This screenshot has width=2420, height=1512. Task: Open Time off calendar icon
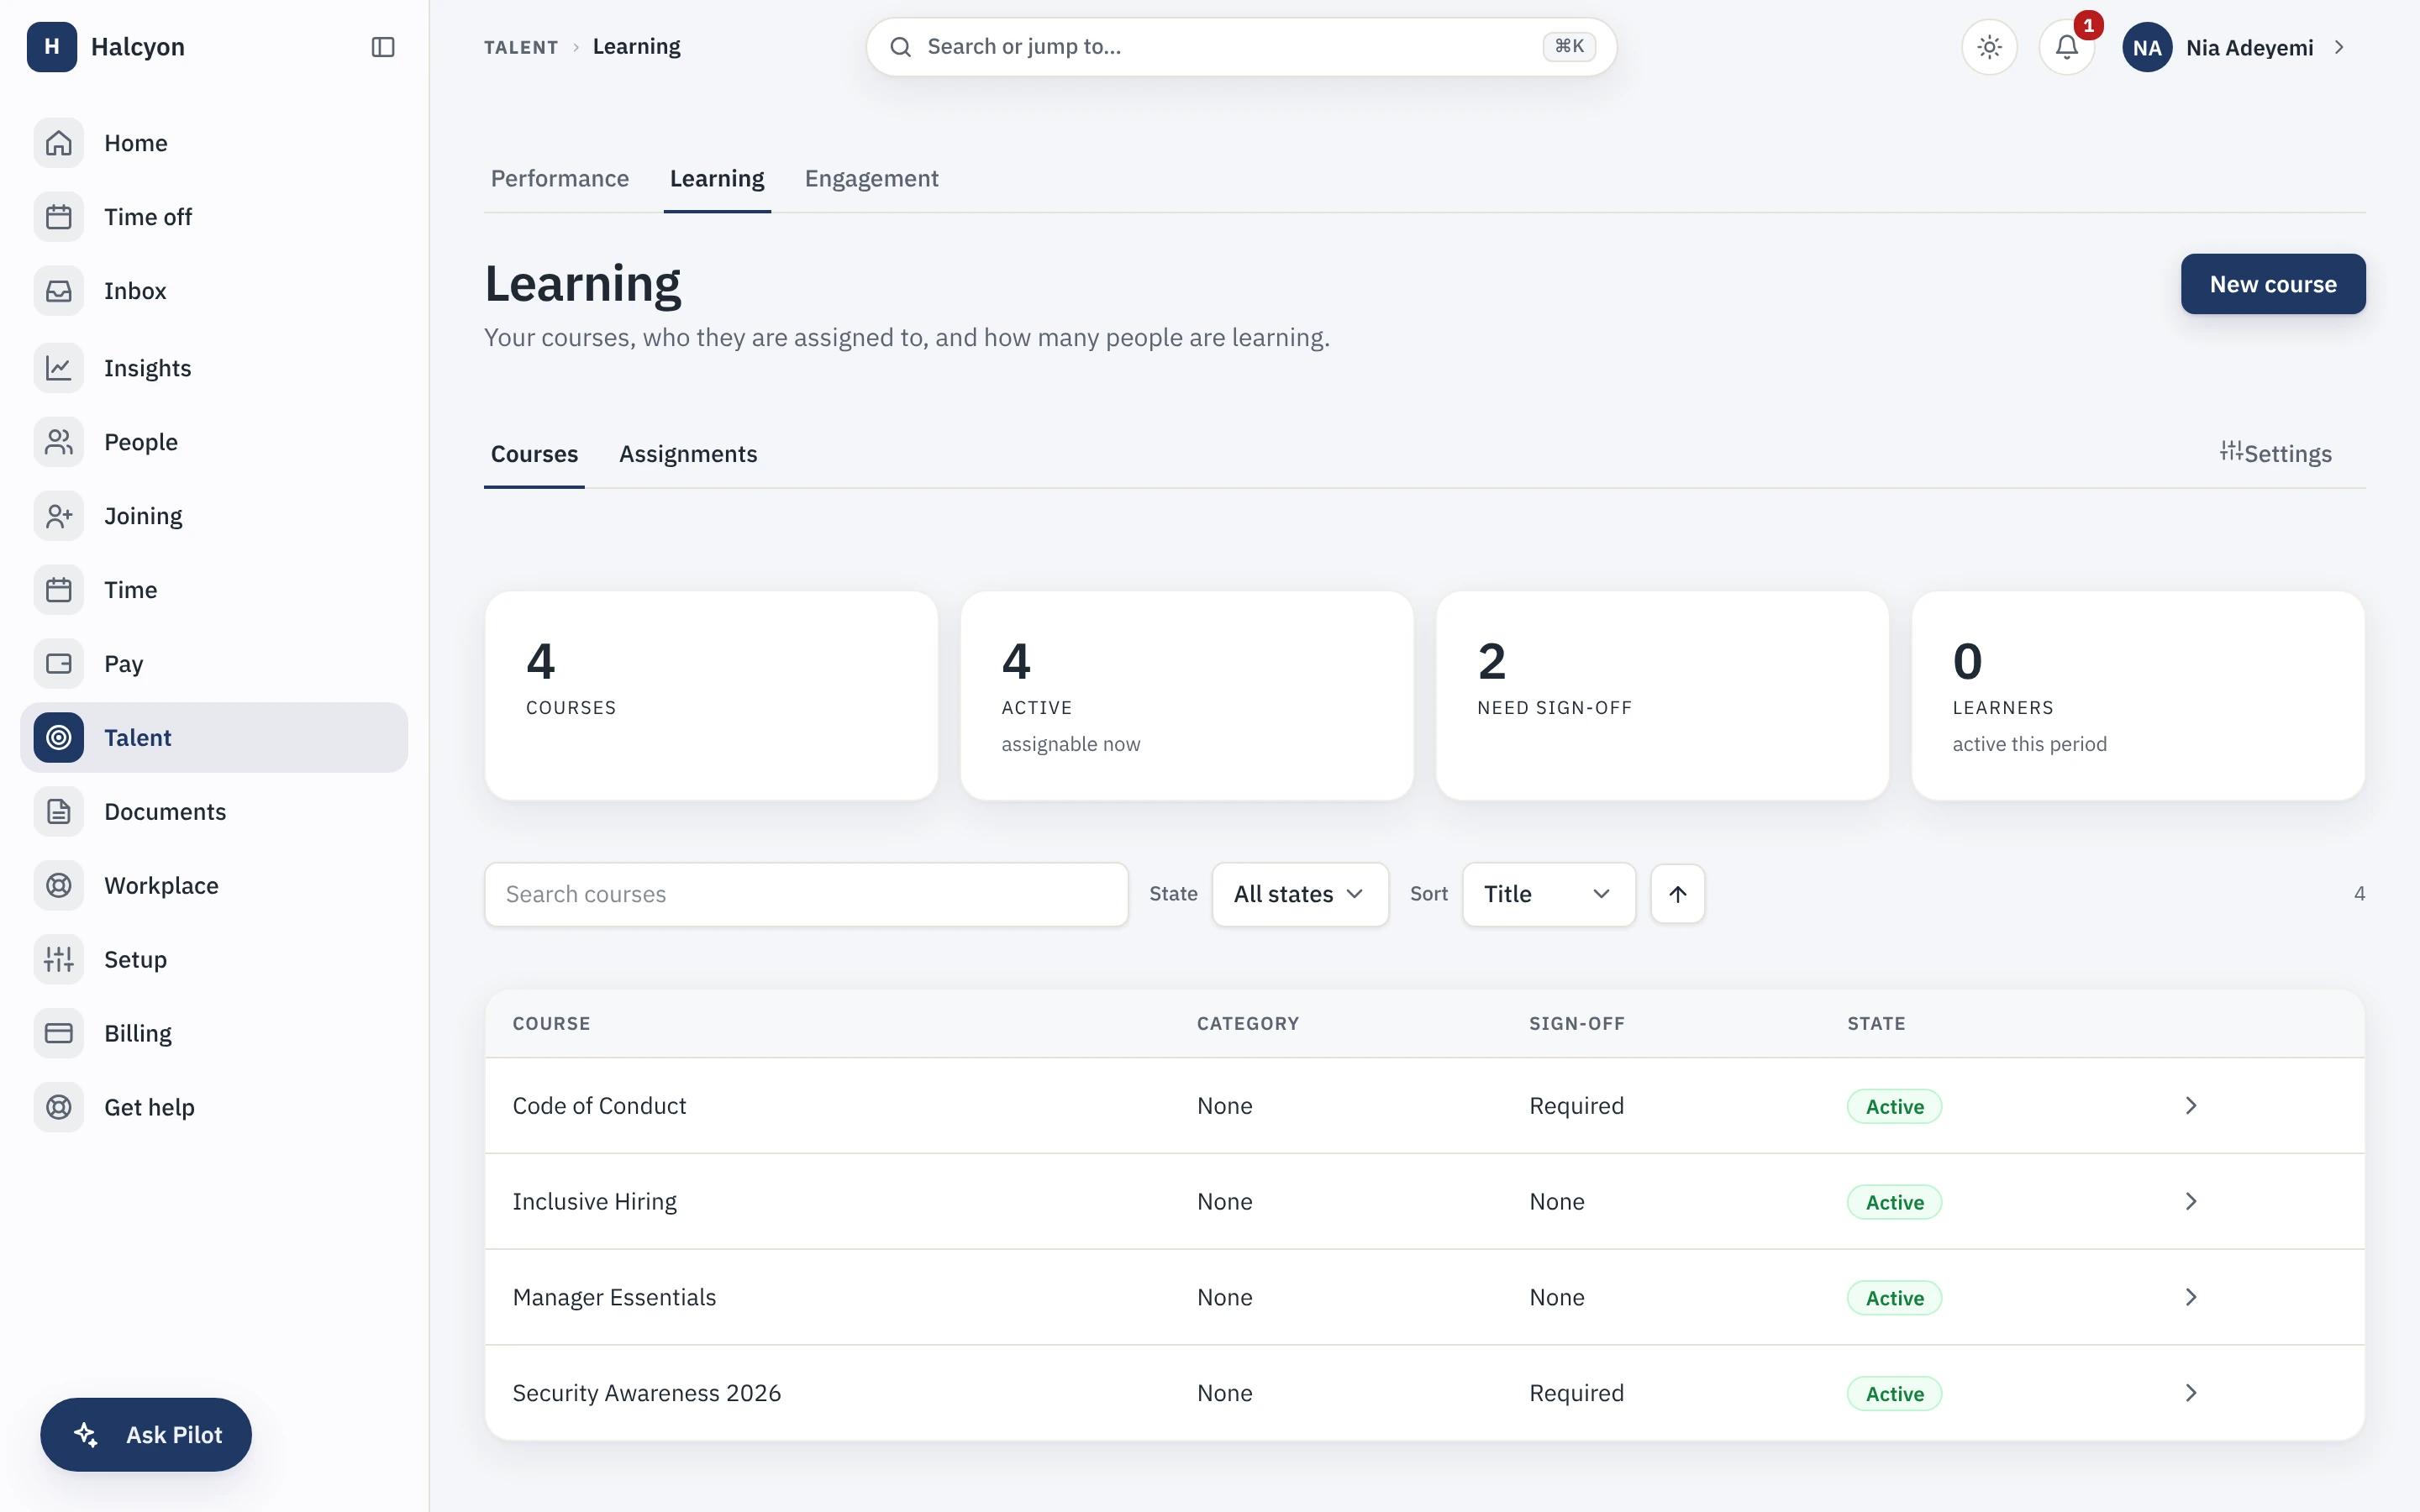click(x=59, y=217)
